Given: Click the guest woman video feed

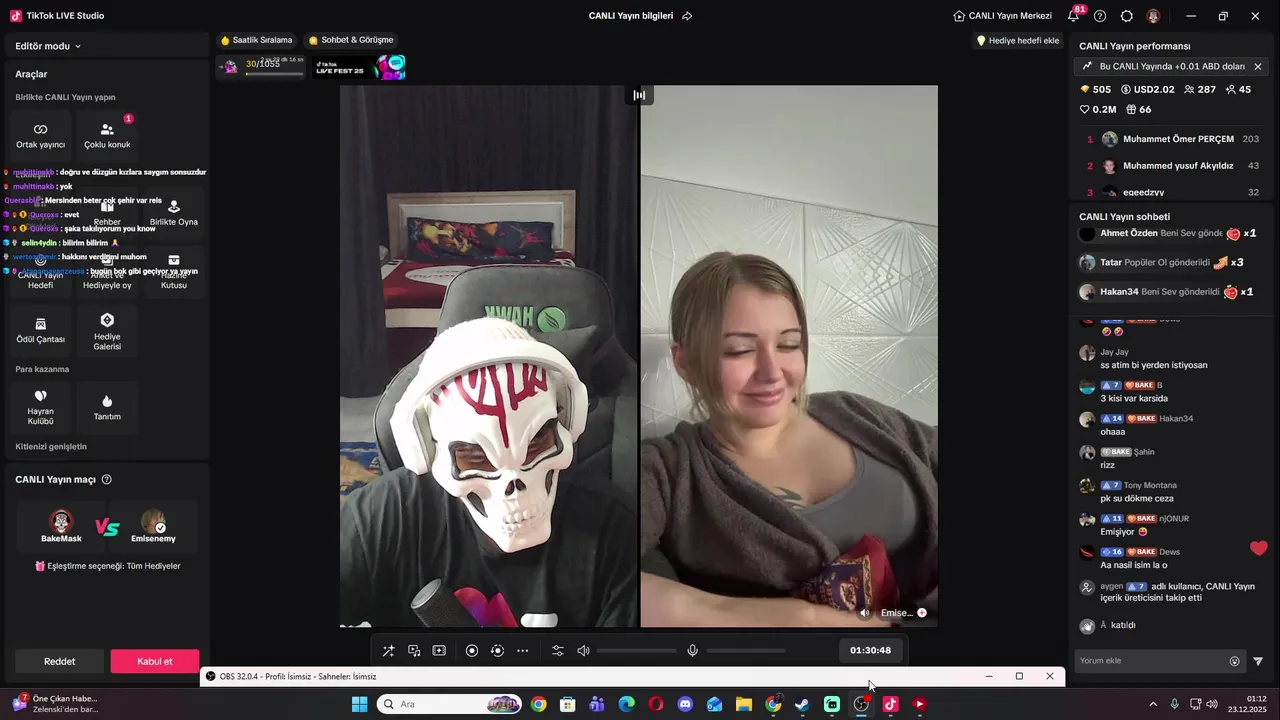Looking at the screenshot, I should pyautogui.click(x=789, y=356).
